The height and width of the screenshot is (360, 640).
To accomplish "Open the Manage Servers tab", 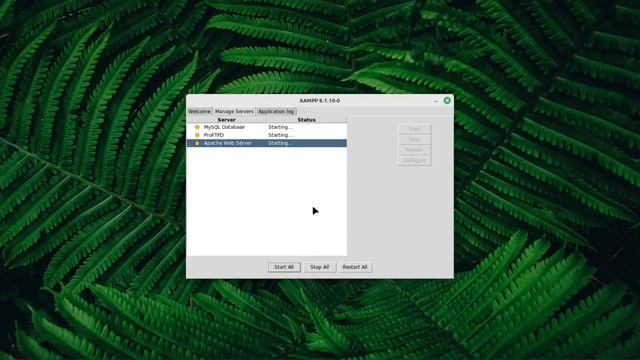I will point(234,111).
